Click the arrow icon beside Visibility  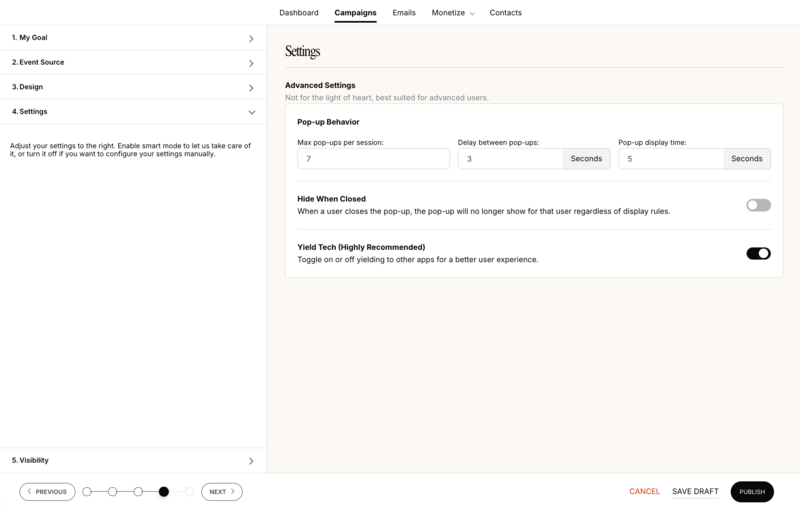pyautogui.click(x=251, y=461)
